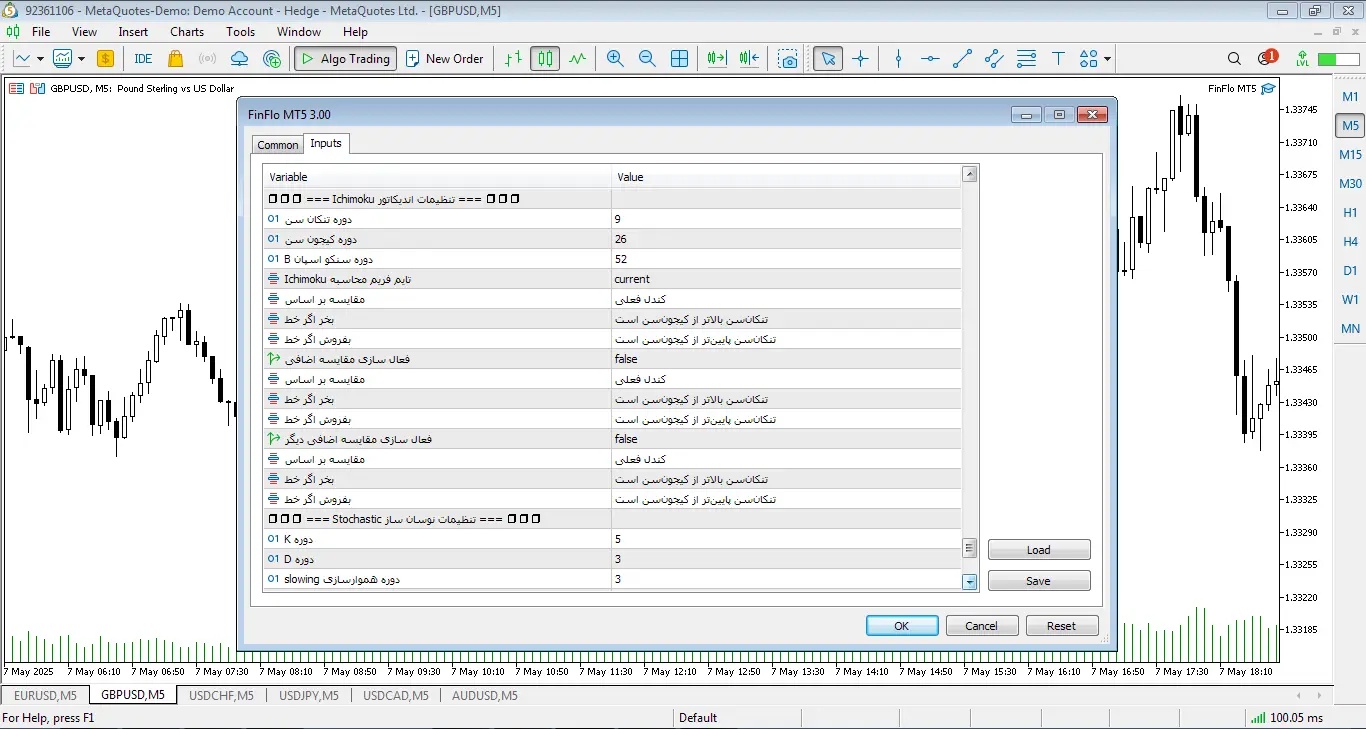The width and height of the screenshot is (1366, 729).
Task: Open the IDE MetaEditor button
Action: pos(143,59)
